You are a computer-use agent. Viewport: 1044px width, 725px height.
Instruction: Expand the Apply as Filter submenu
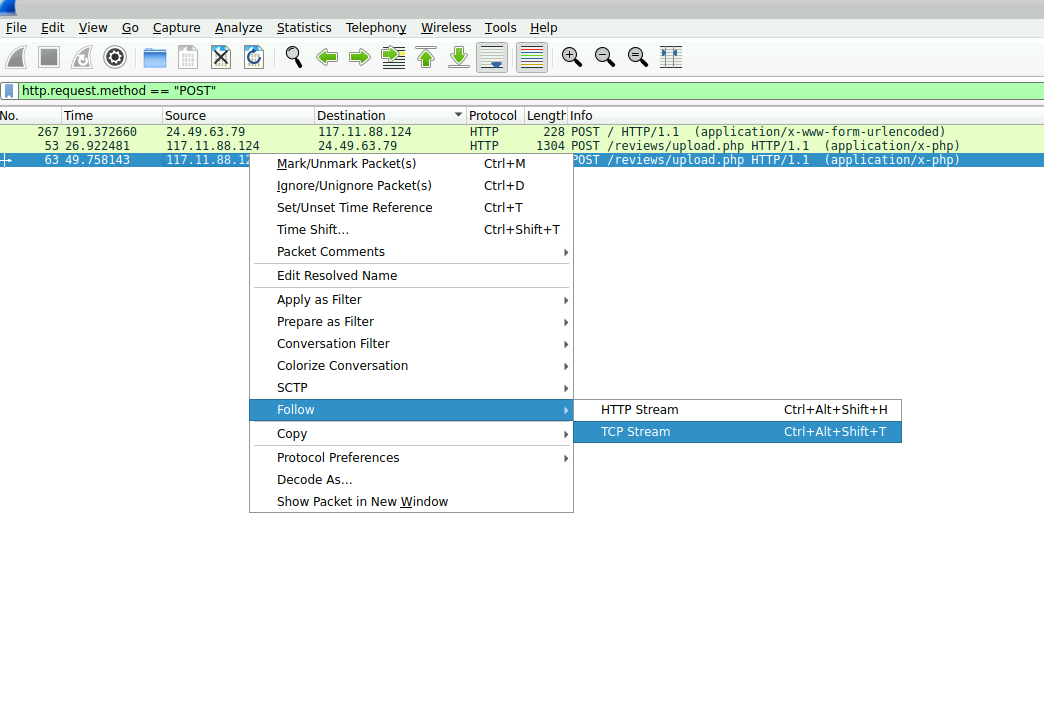(x=411, y=300)
